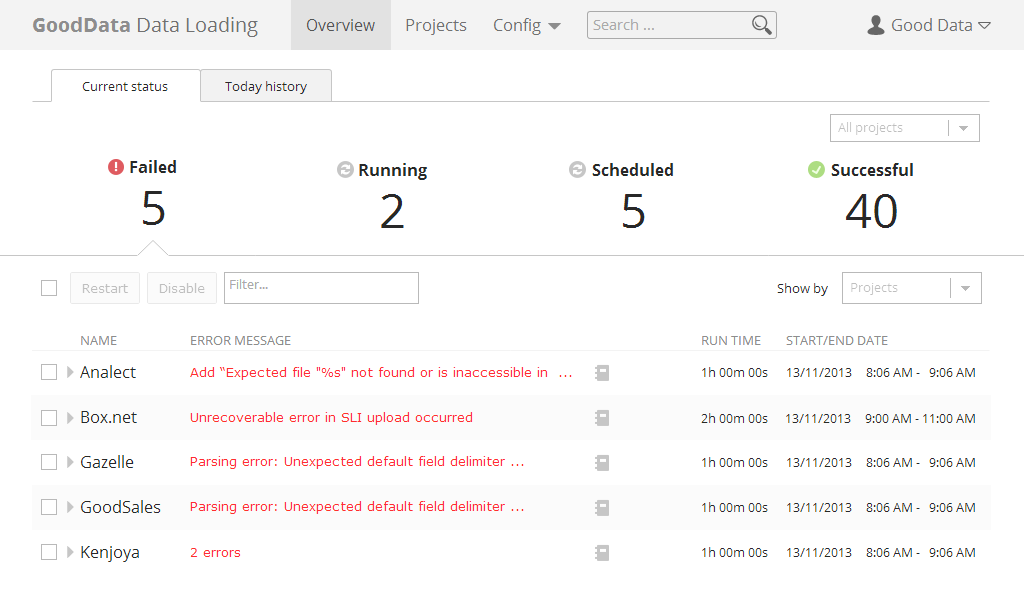
Task: Switch to the Current status tab
Action: pos(125,86)
